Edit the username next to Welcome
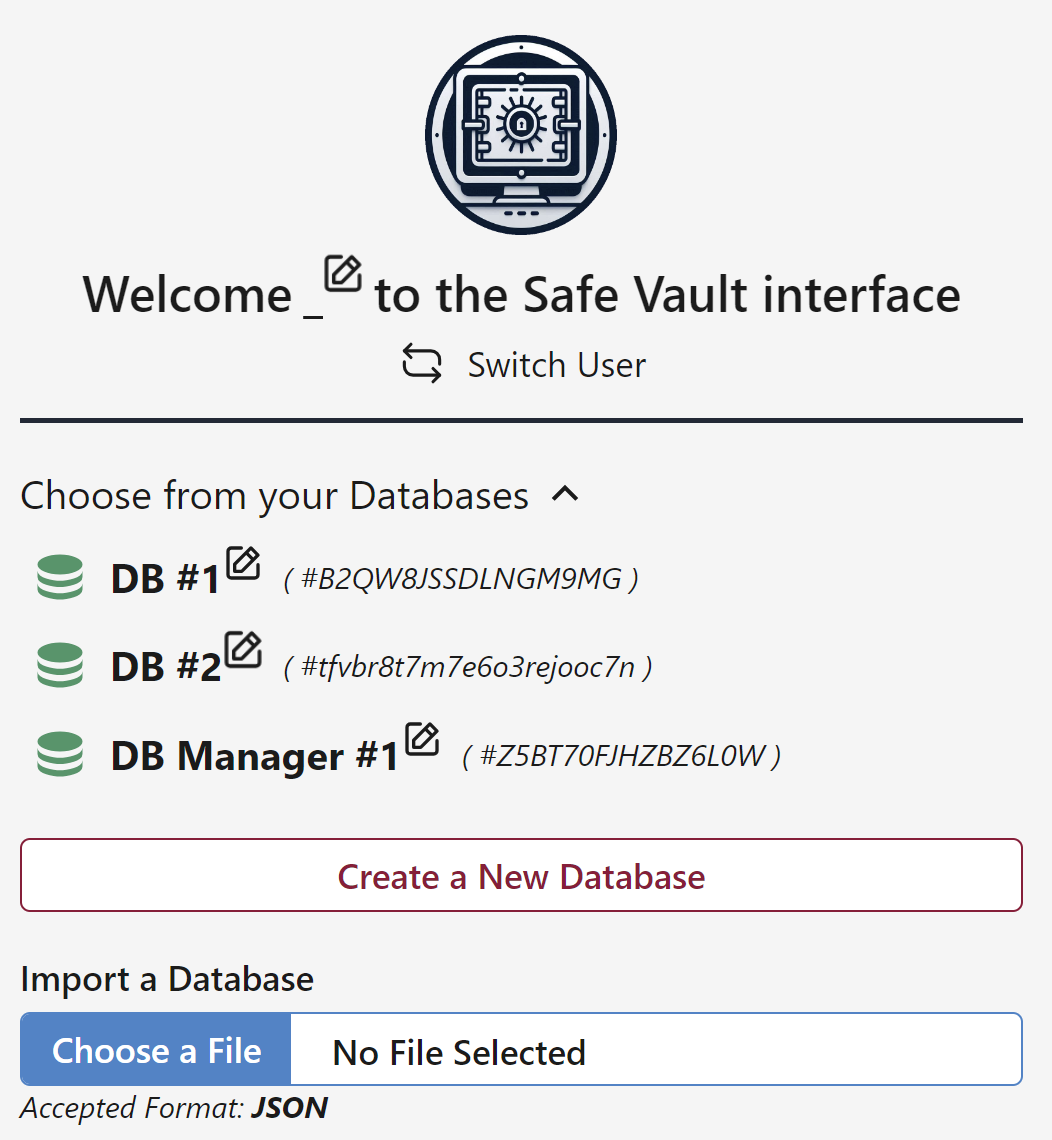The height and width of the screenshot is (1140, 1052). pos(343,273)
